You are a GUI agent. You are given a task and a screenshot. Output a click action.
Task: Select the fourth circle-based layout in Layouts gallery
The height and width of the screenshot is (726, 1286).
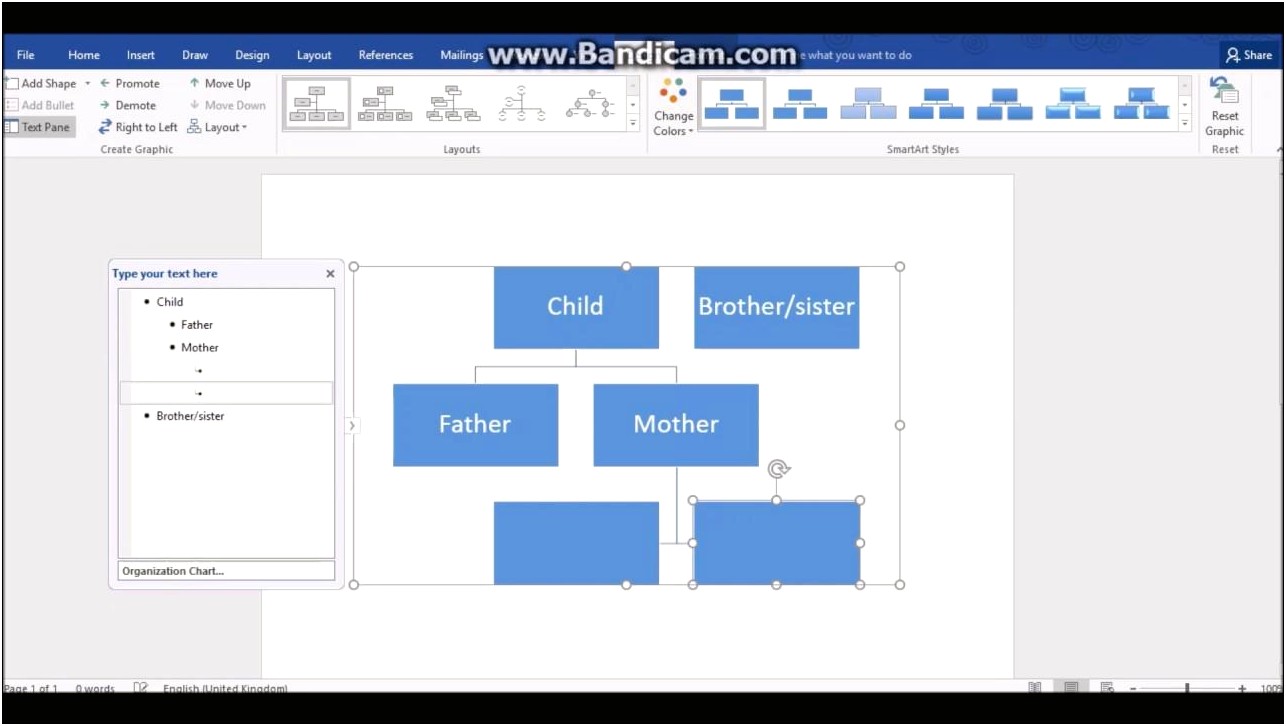pyautogui.click(x=521, y=104)
